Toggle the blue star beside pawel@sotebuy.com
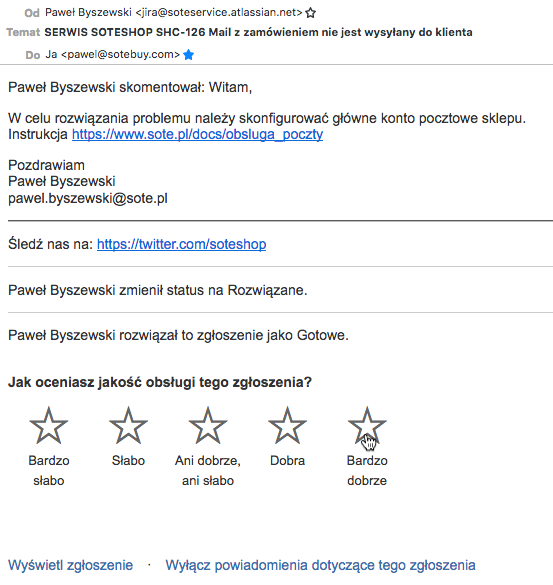The height and width of the screenshot is (585, 553). pos(189,55)
